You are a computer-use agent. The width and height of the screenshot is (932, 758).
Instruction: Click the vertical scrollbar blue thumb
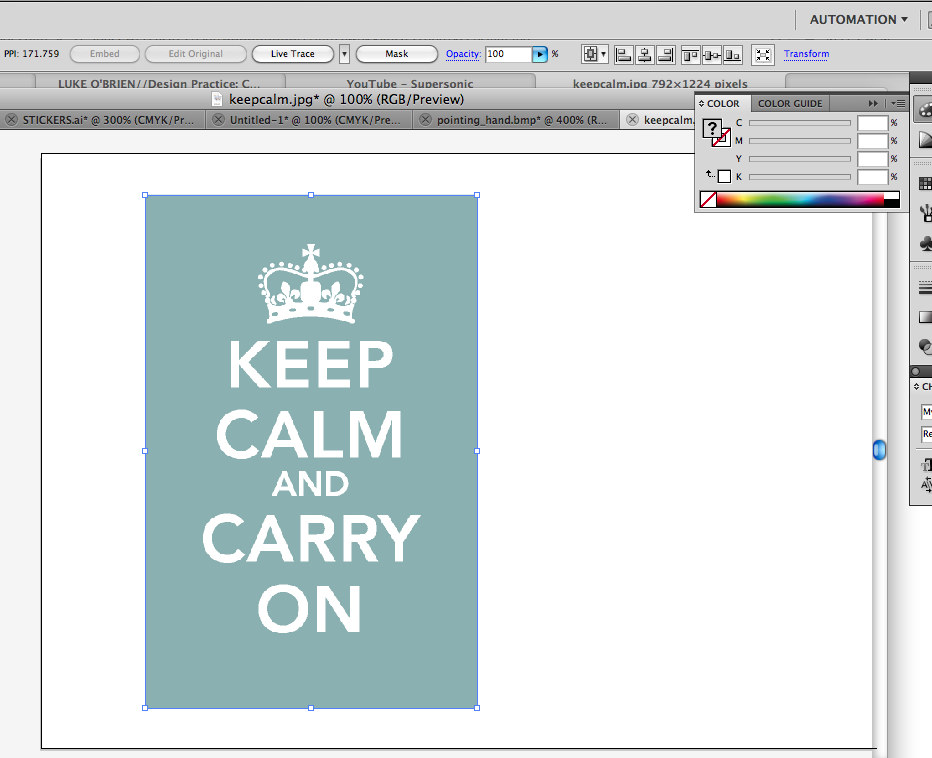point(880,450)
